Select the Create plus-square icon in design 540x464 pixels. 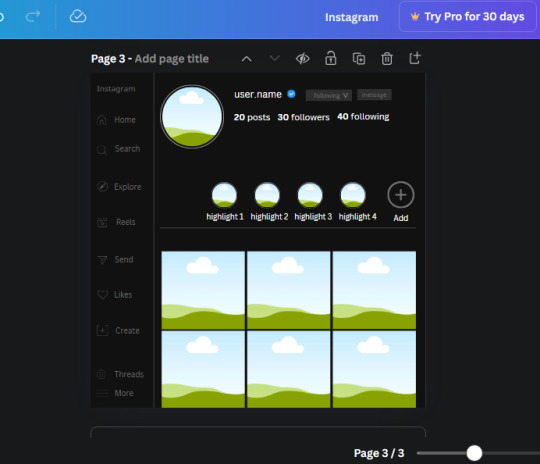[102, 330]
